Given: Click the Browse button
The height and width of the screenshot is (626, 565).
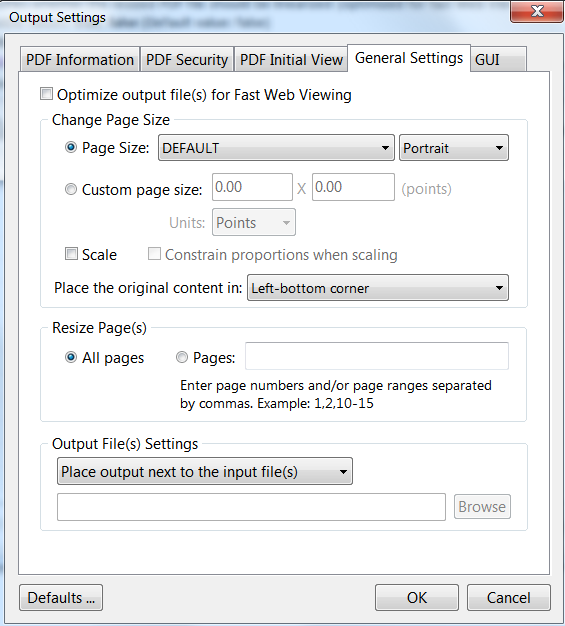Looking at the screenshot, I should pos(482,507).
